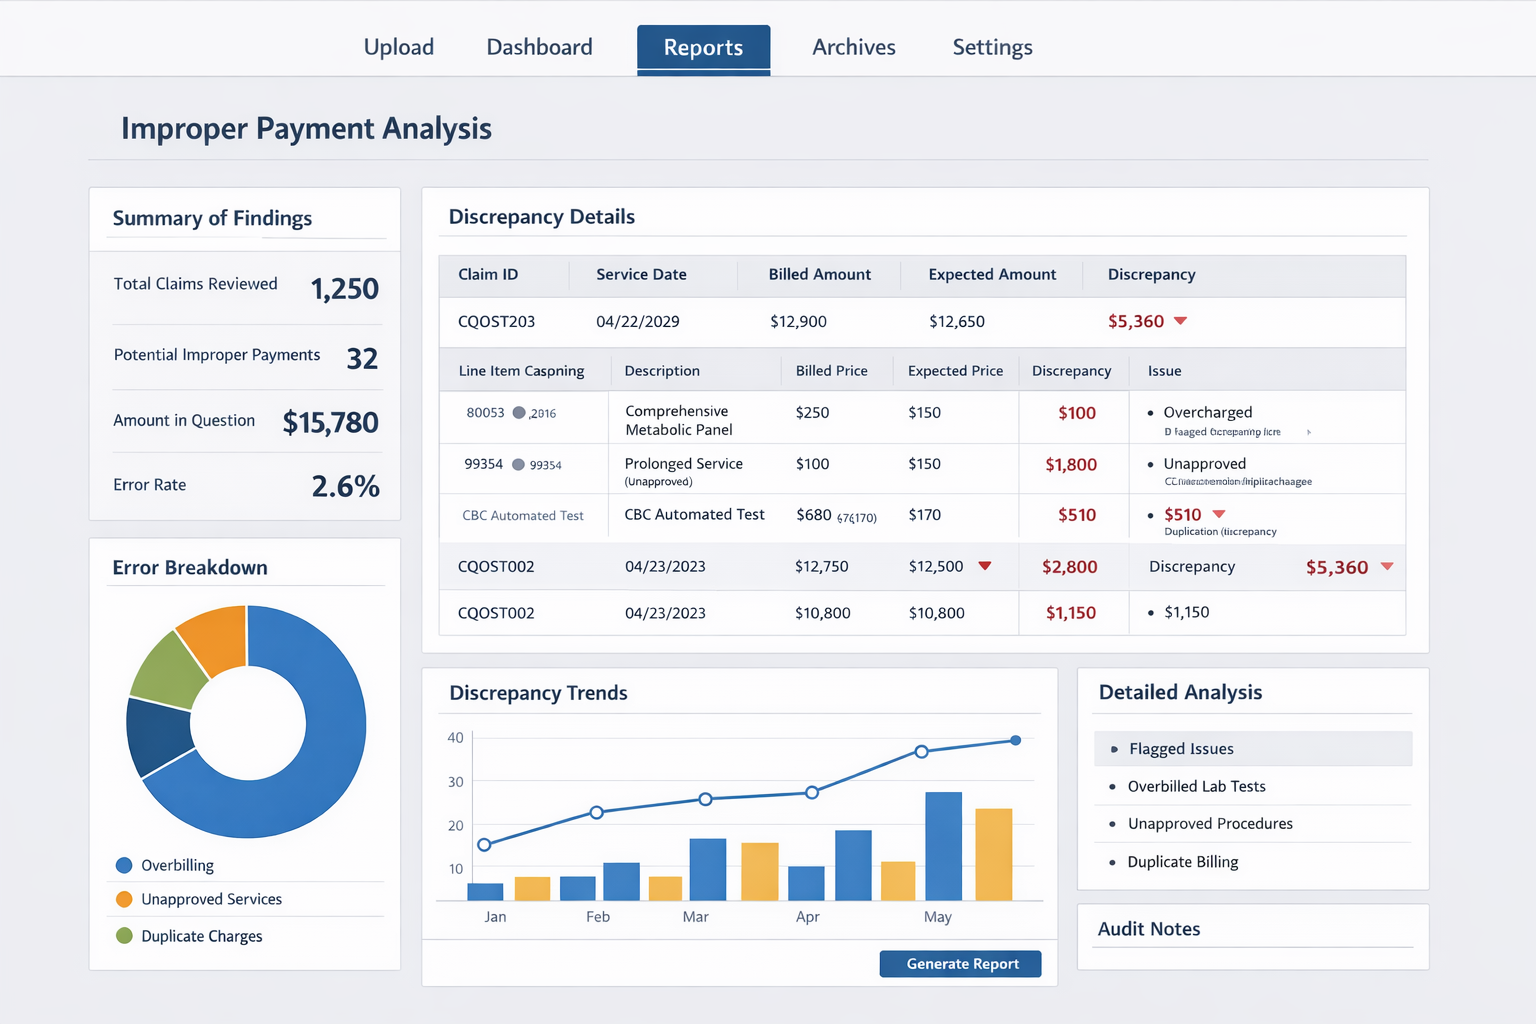This screenshot has height=1024, width=1536.
Task: Click the blue Overbilling legend dot
Action: click(x=124, y=865)
